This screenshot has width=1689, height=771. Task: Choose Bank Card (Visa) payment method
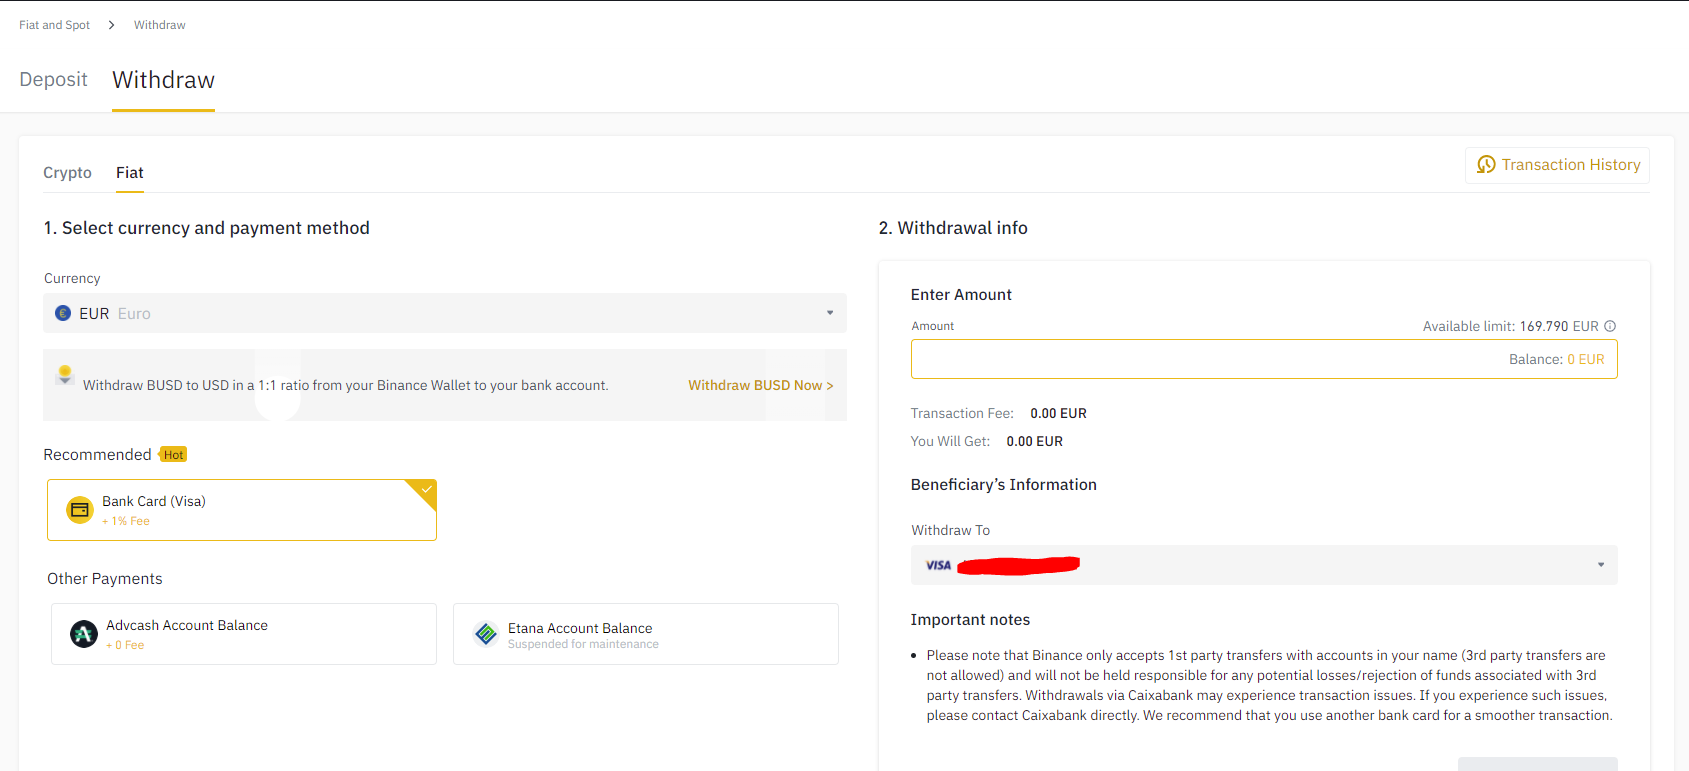coord(242,510)
